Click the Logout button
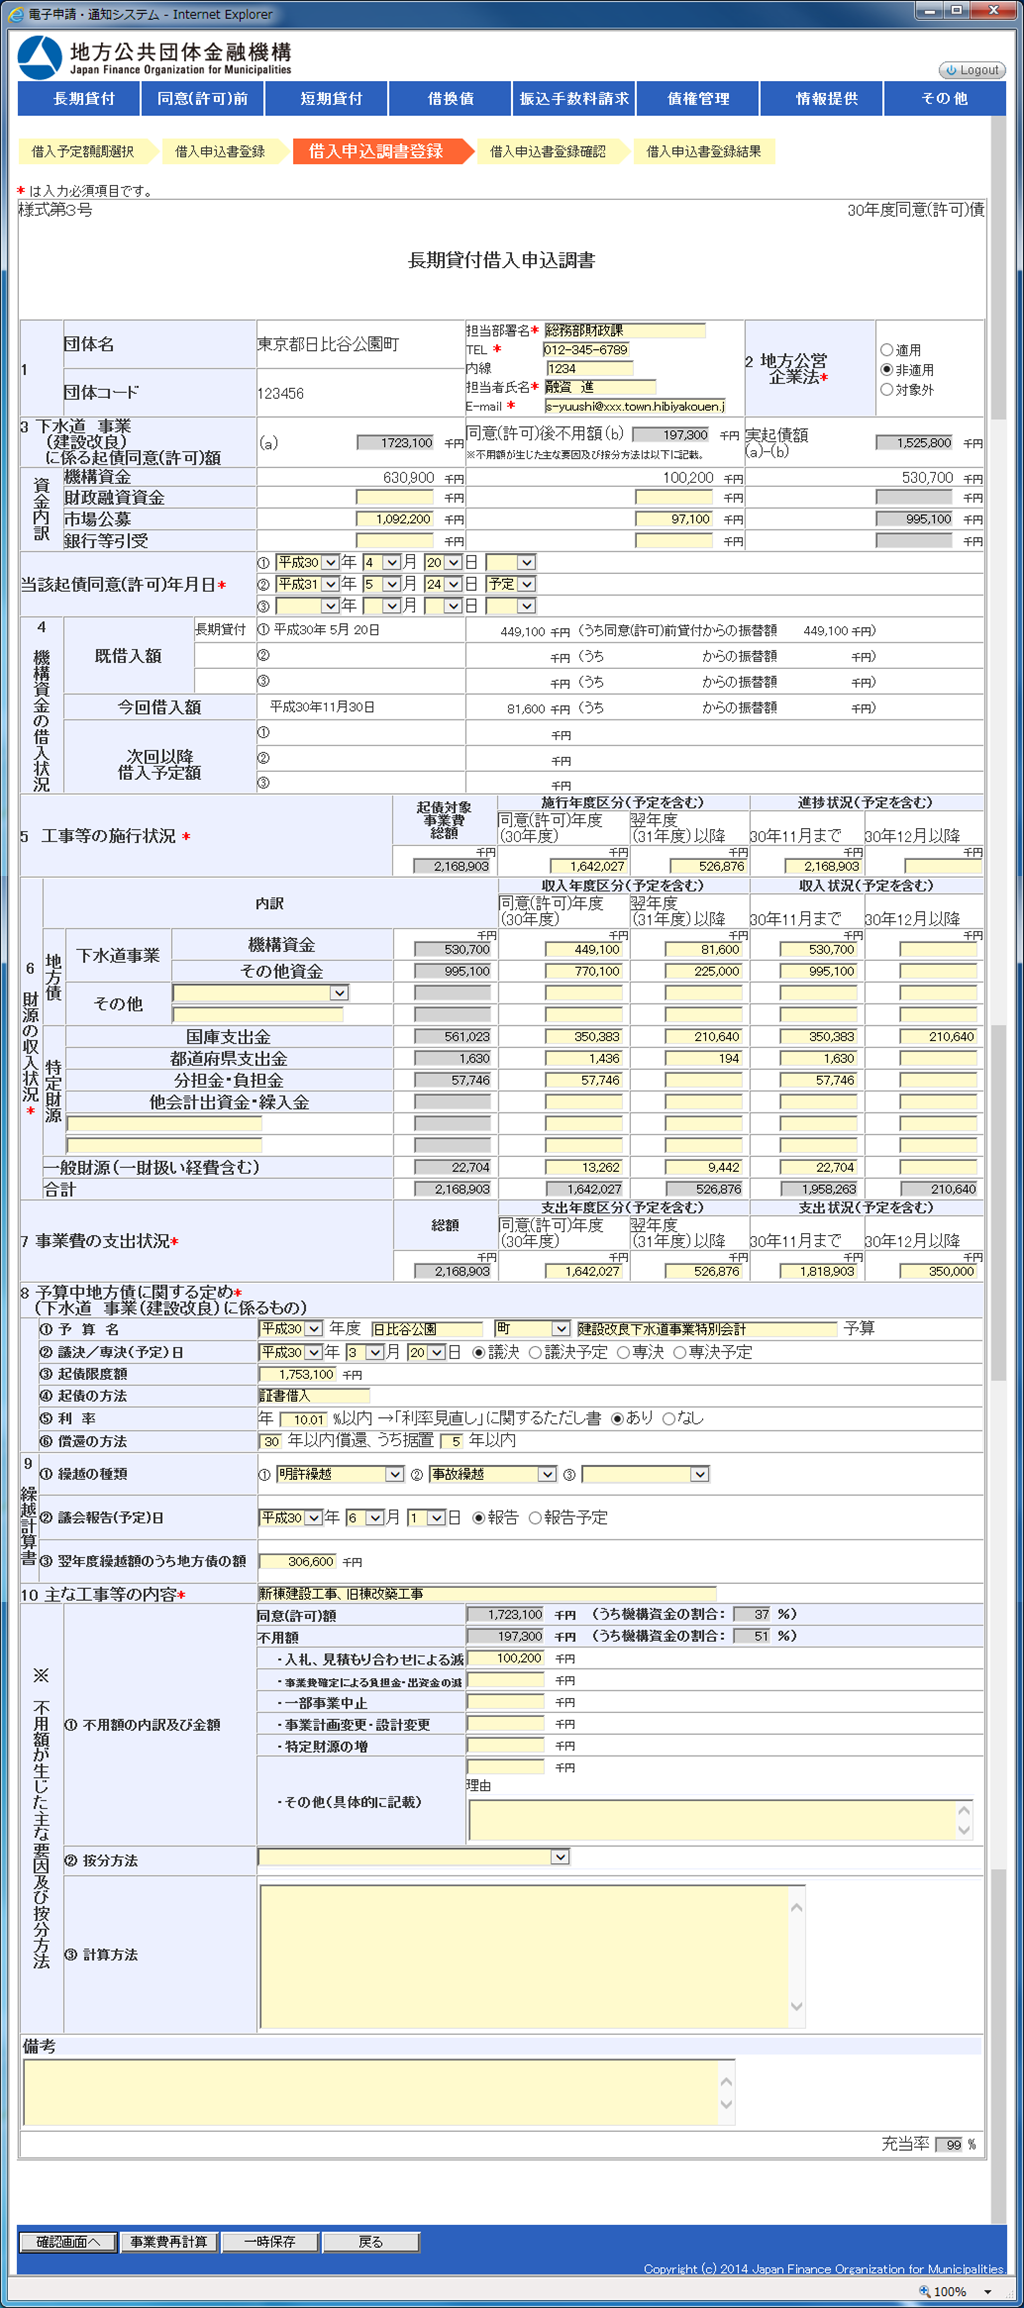1024x2308 pixels. coord(972,70)
